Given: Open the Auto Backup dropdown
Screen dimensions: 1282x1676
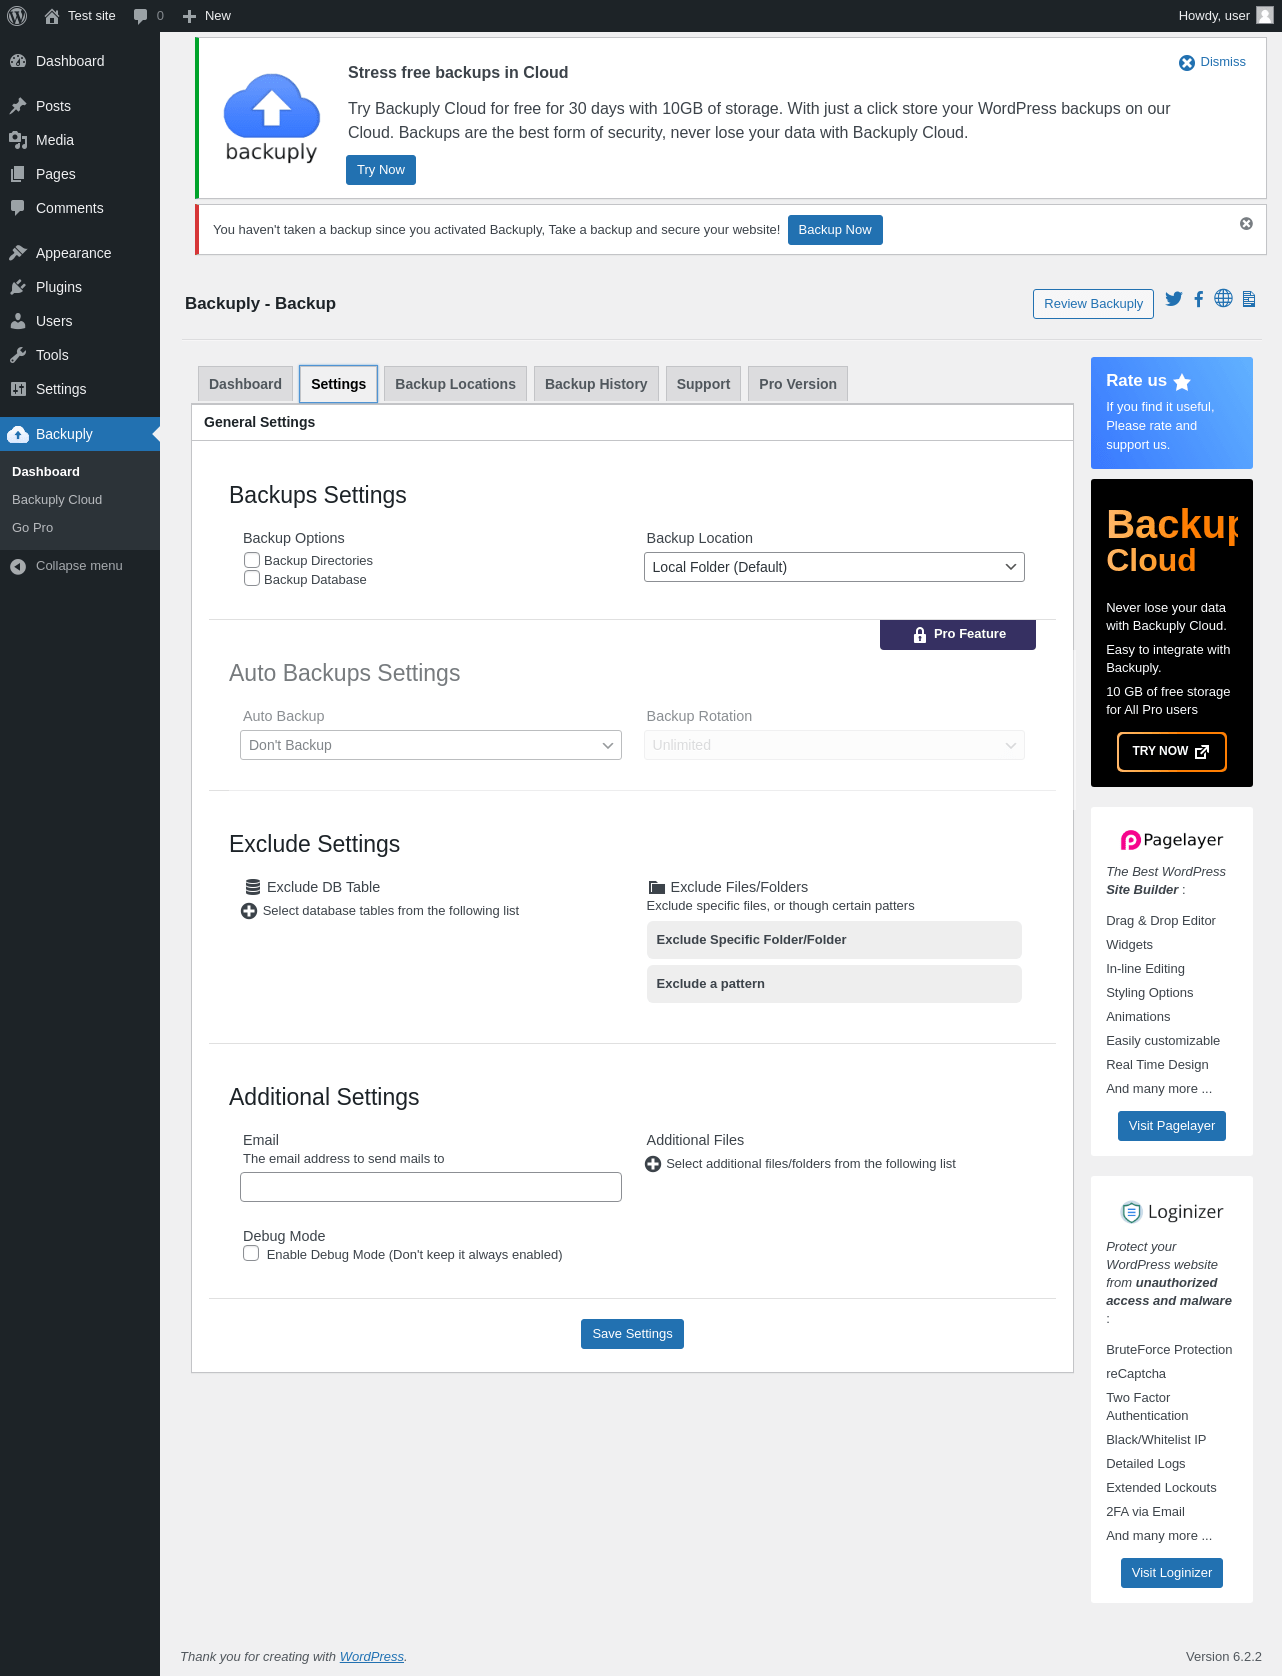Looking at the screenshot, I should pos(431,745).
